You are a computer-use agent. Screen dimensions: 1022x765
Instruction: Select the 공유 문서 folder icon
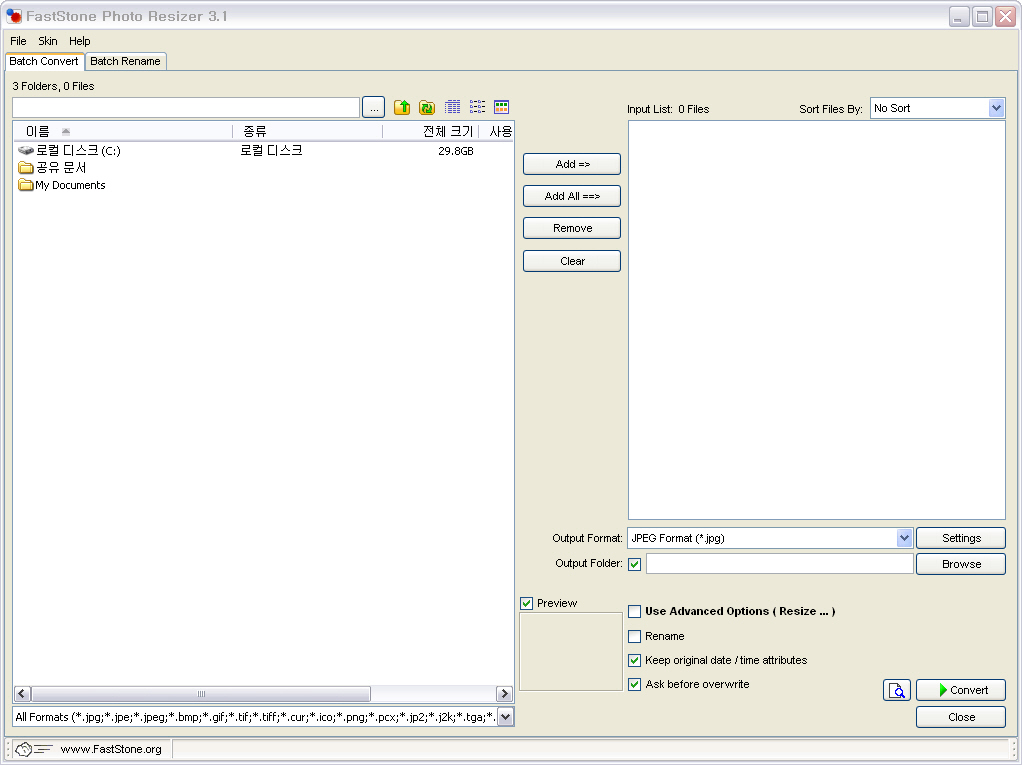point(26,167)
